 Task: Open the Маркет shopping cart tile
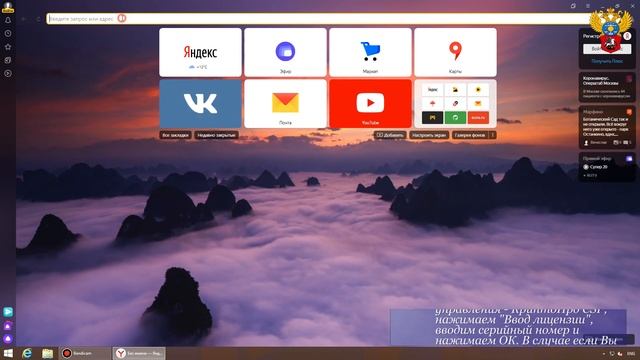click(370, 52)
